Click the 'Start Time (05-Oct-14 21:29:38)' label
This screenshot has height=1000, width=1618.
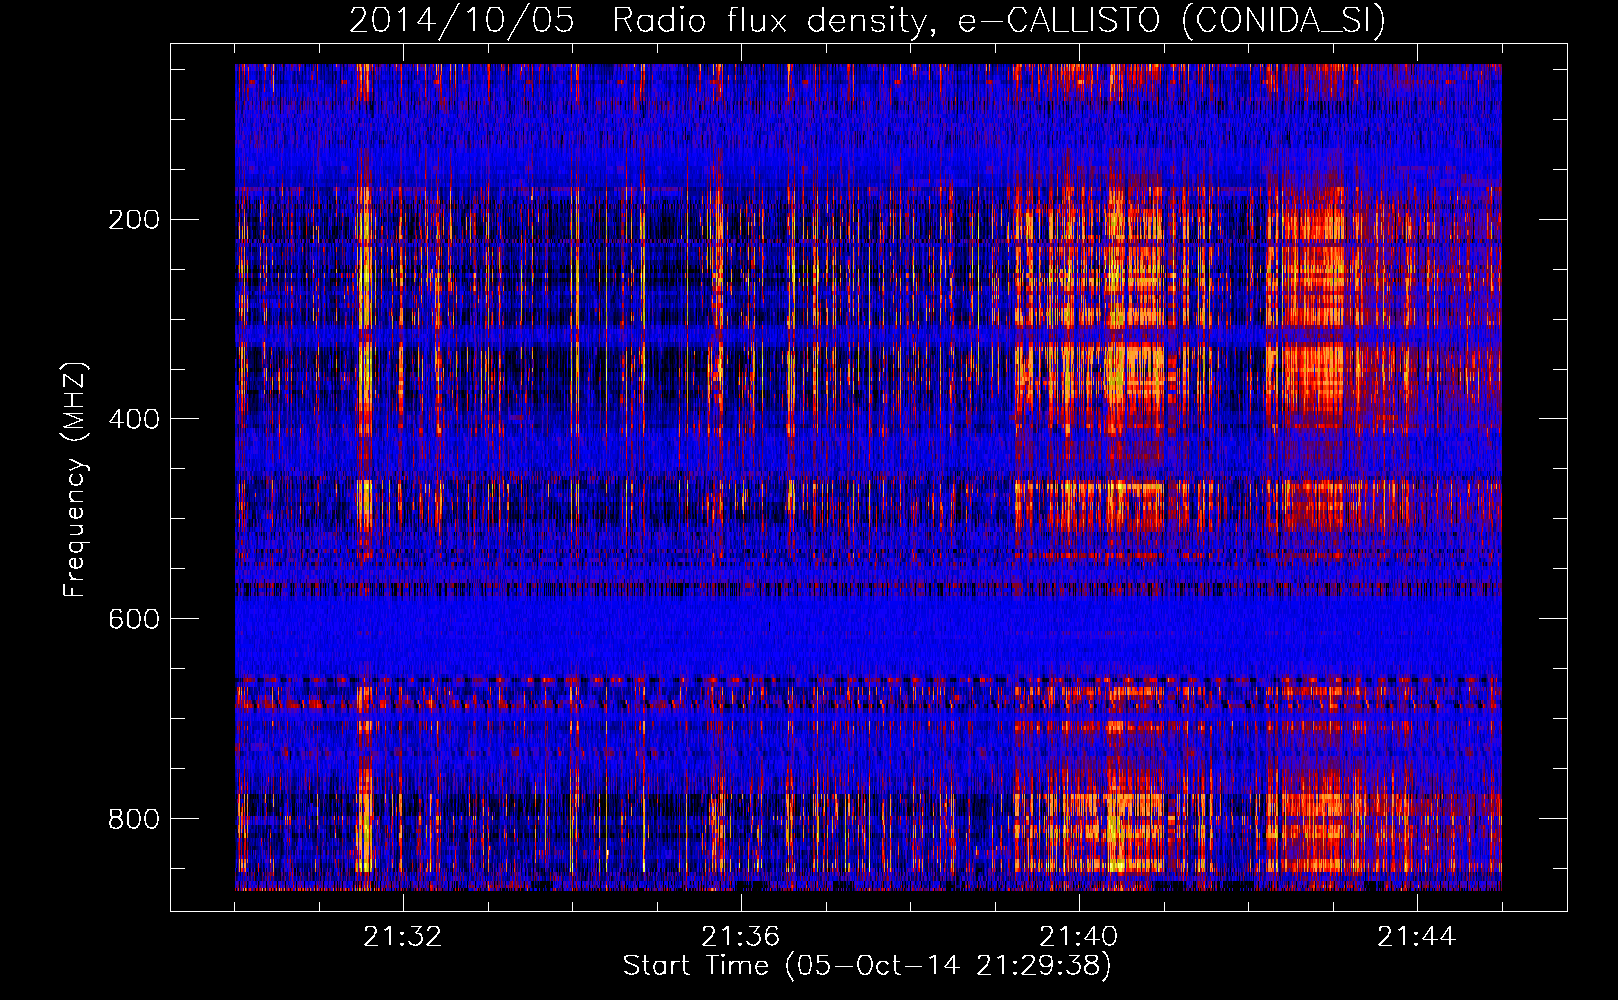click(867, 966)
